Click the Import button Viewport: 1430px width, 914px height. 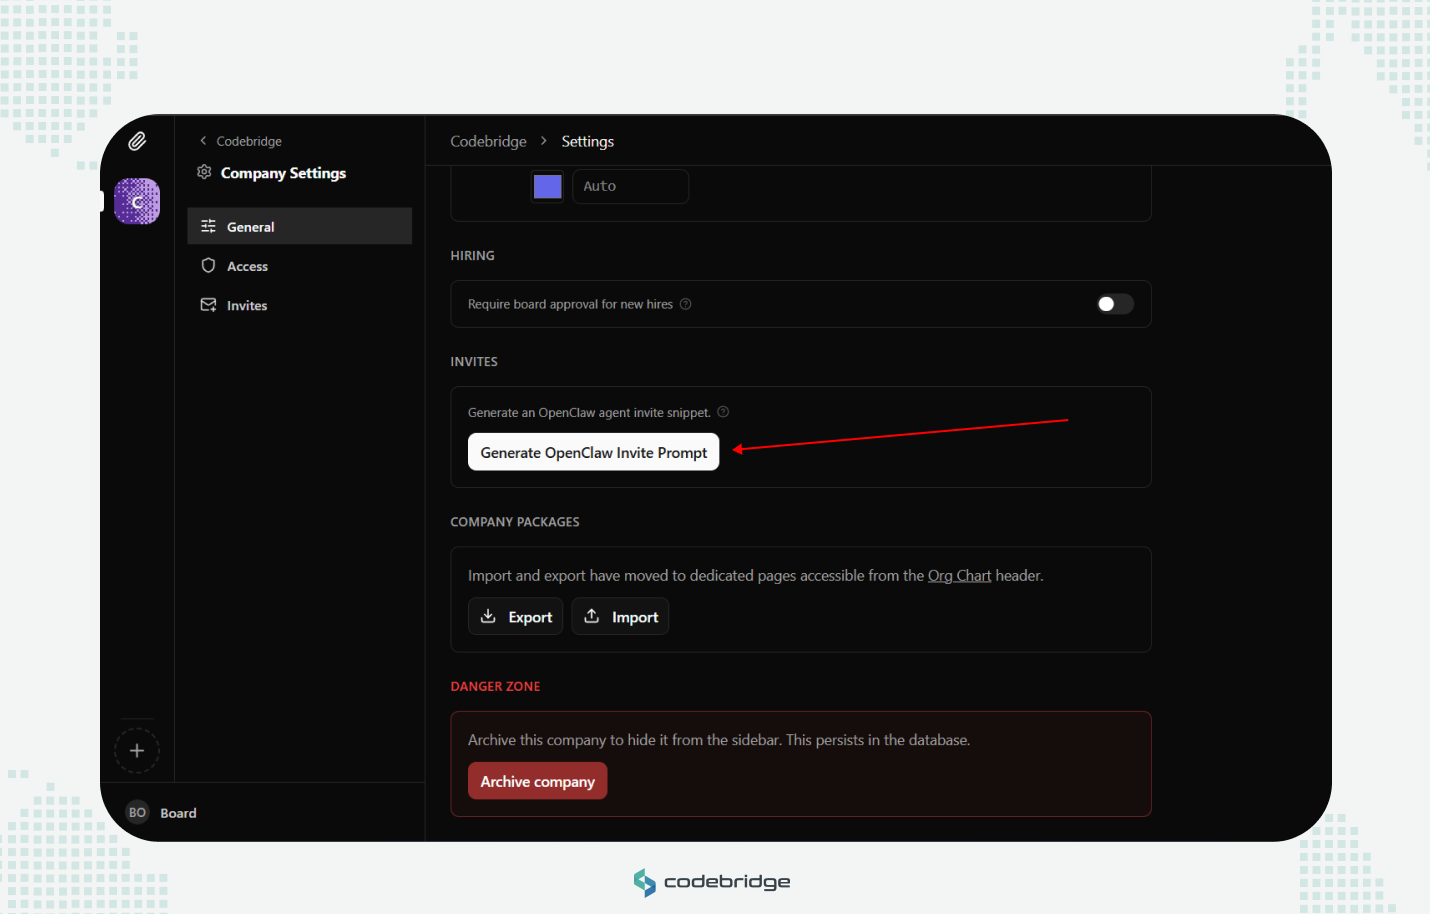620,616
